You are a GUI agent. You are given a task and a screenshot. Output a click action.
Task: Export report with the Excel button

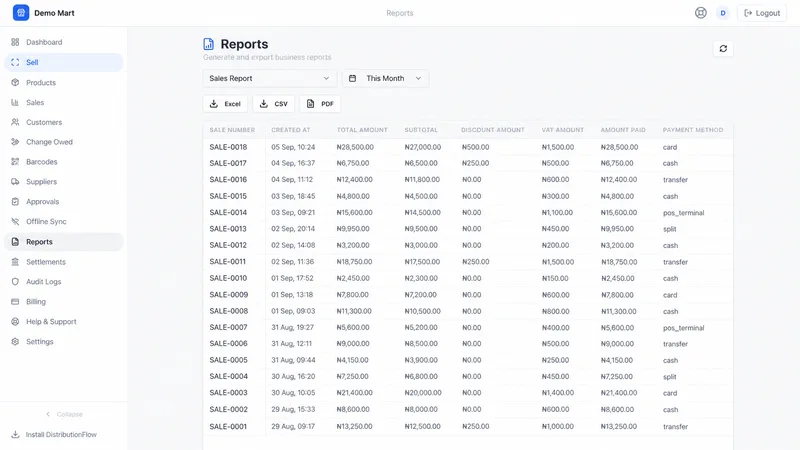225,104
